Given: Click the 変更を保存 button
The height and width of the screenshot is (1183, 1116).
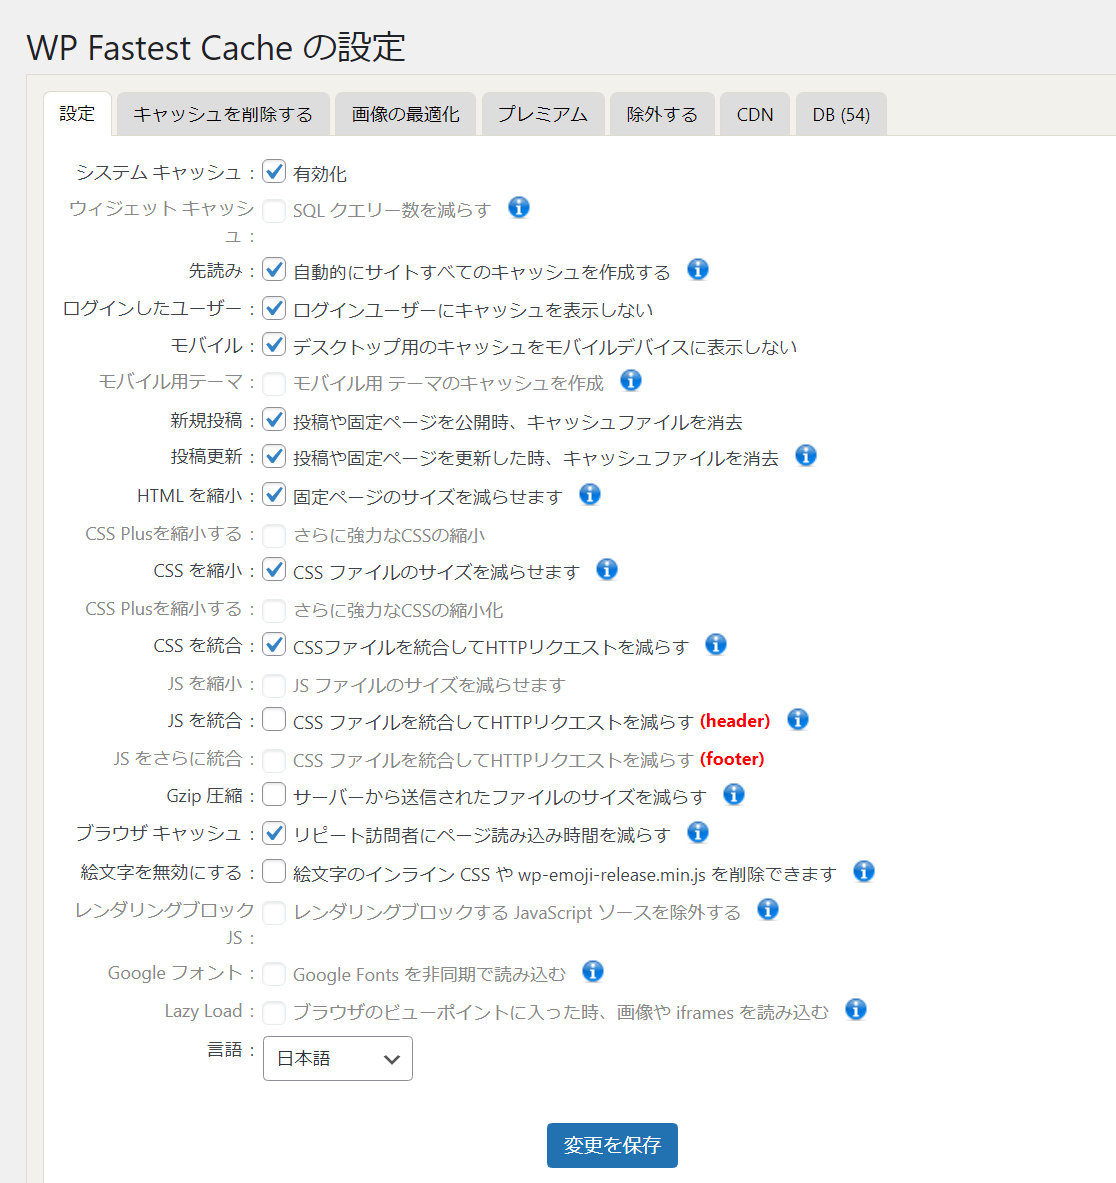Looking at the screenshot, I should 612,1146.
